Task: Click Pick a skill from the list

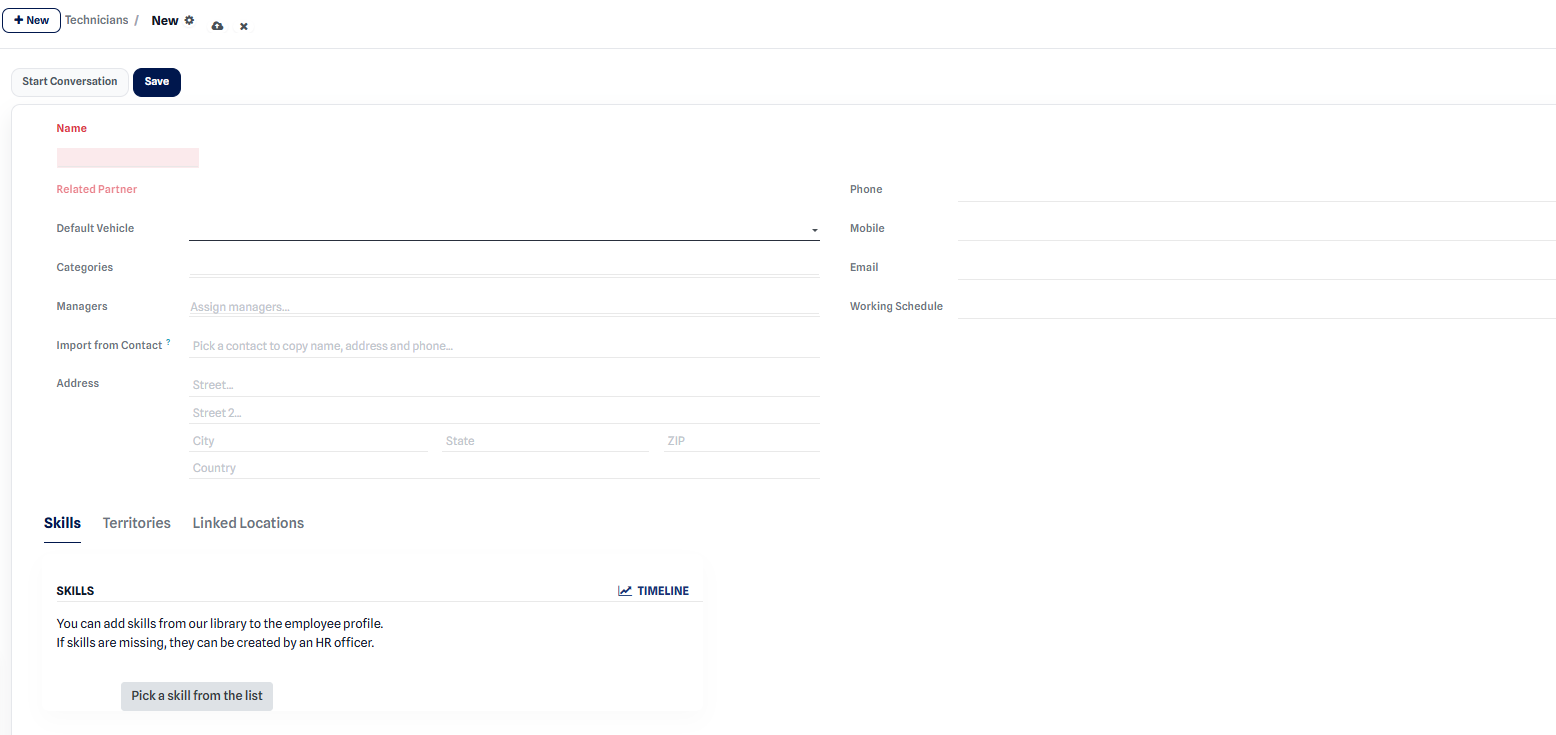Action: coord(197,696)
